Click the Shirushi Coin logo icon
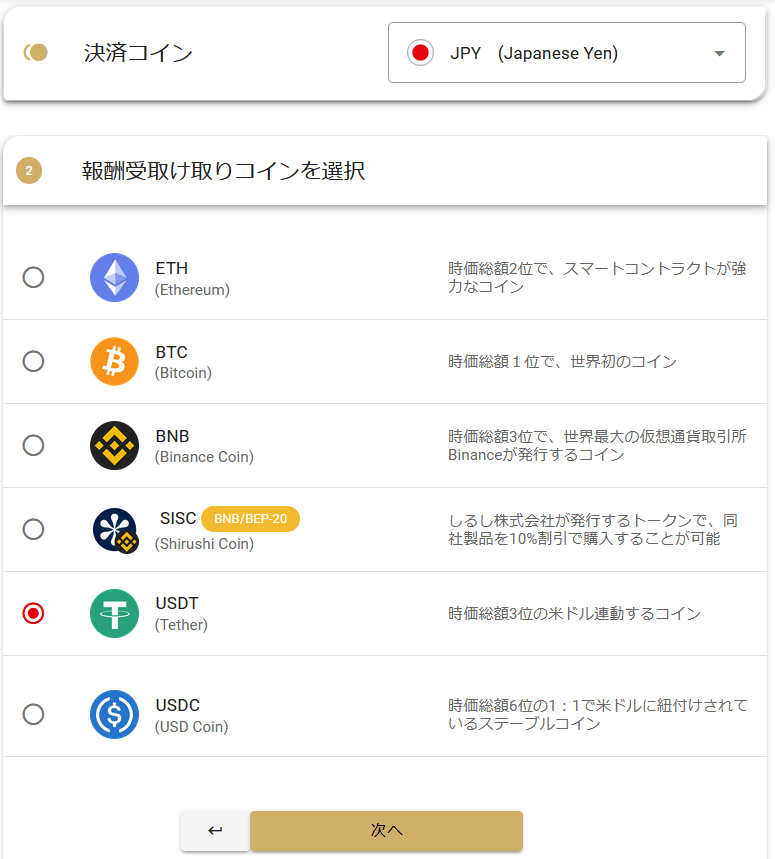This screenshot has width=775, height=859. (116, 530)
